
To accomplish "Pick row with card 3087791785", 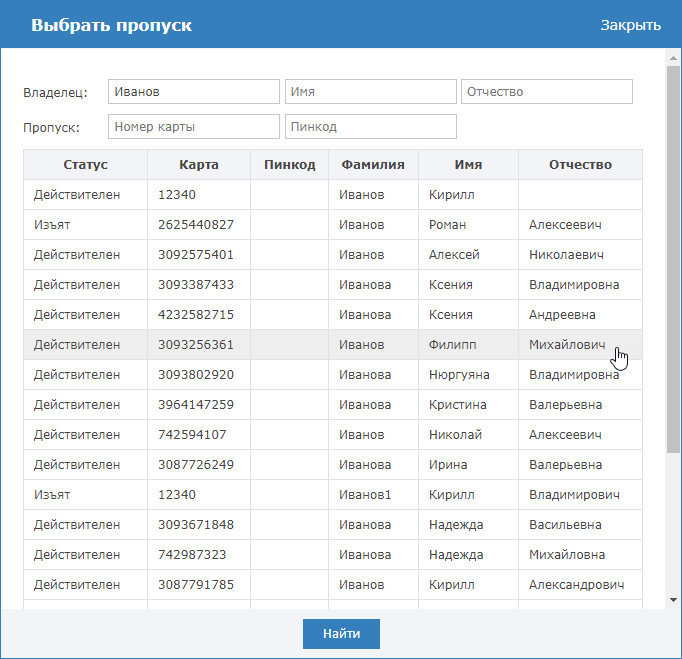I will (x=196, y=585).
